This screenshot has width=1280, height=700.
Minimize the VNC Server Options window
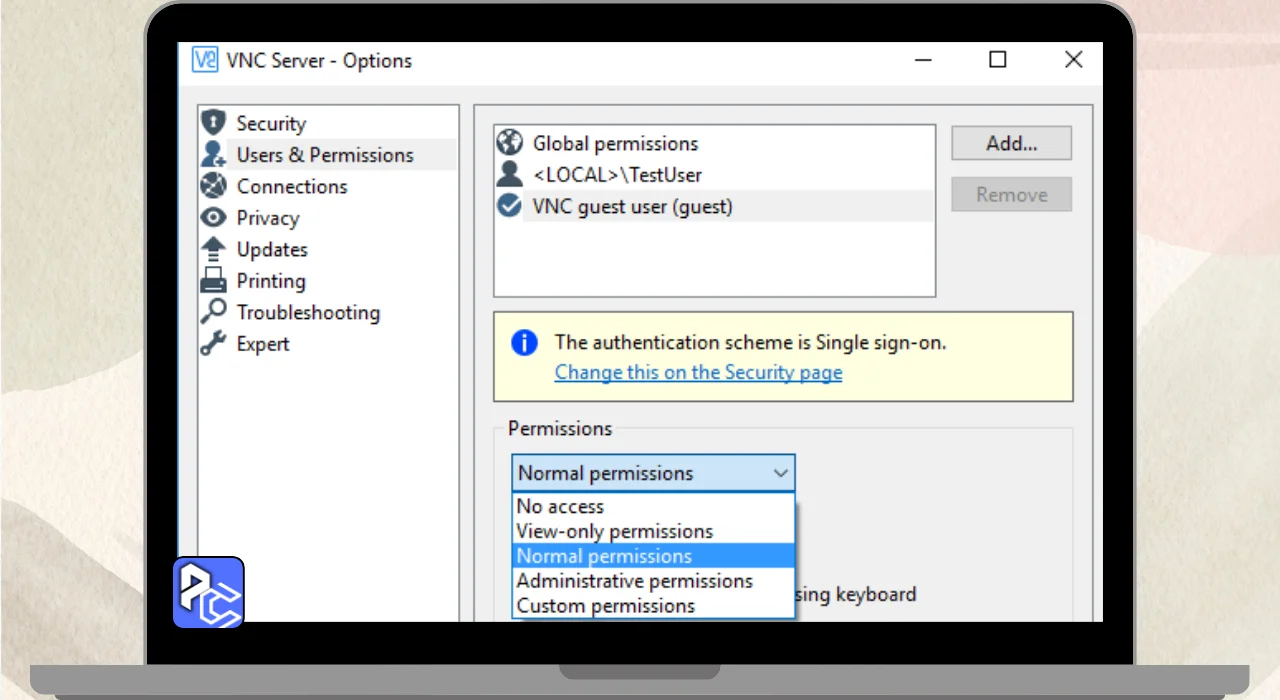[921, 60]
